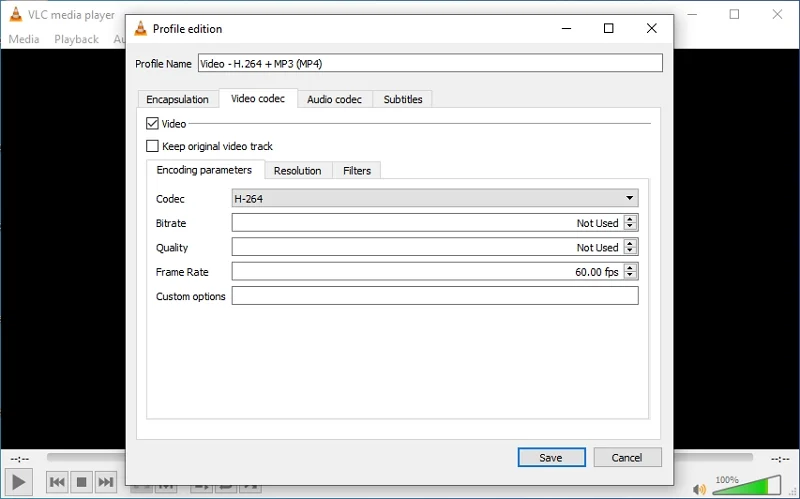The width and height of the screenshot is (800, 499).
Task: Maximize the Profile edition dialog
Action: click(608, 29)
